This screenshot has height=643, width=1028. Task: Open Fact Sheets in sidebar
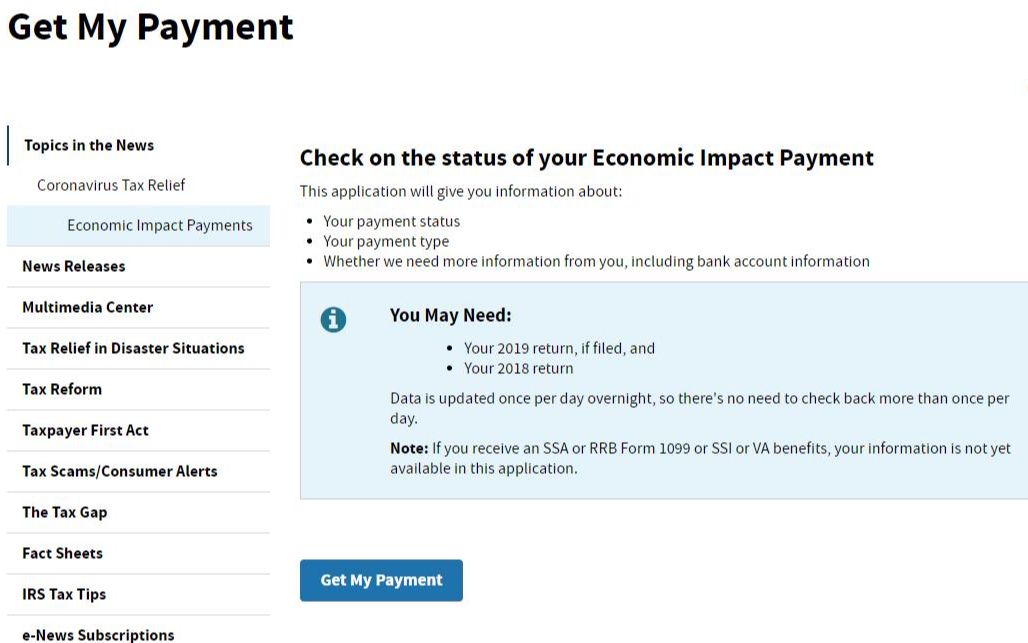pyautogui.click(x=62, y=553)
